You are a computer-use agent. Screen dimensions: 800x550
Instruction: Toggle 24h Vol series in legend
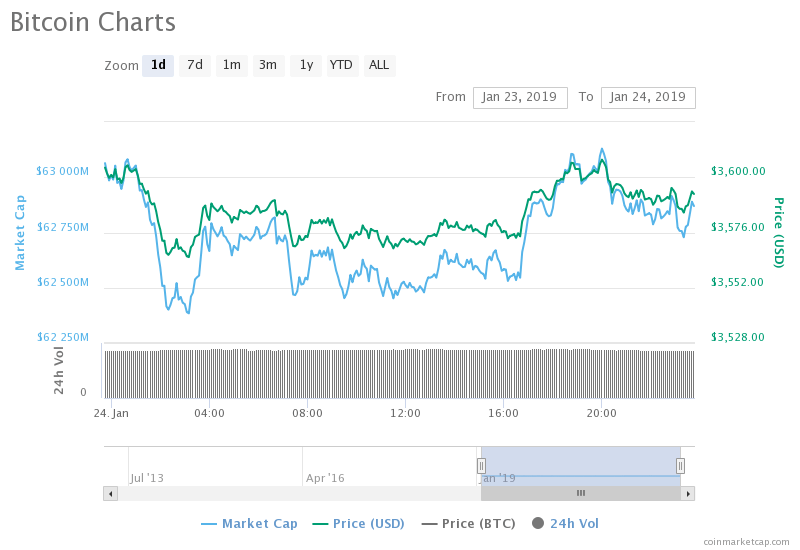coord(566,523)
